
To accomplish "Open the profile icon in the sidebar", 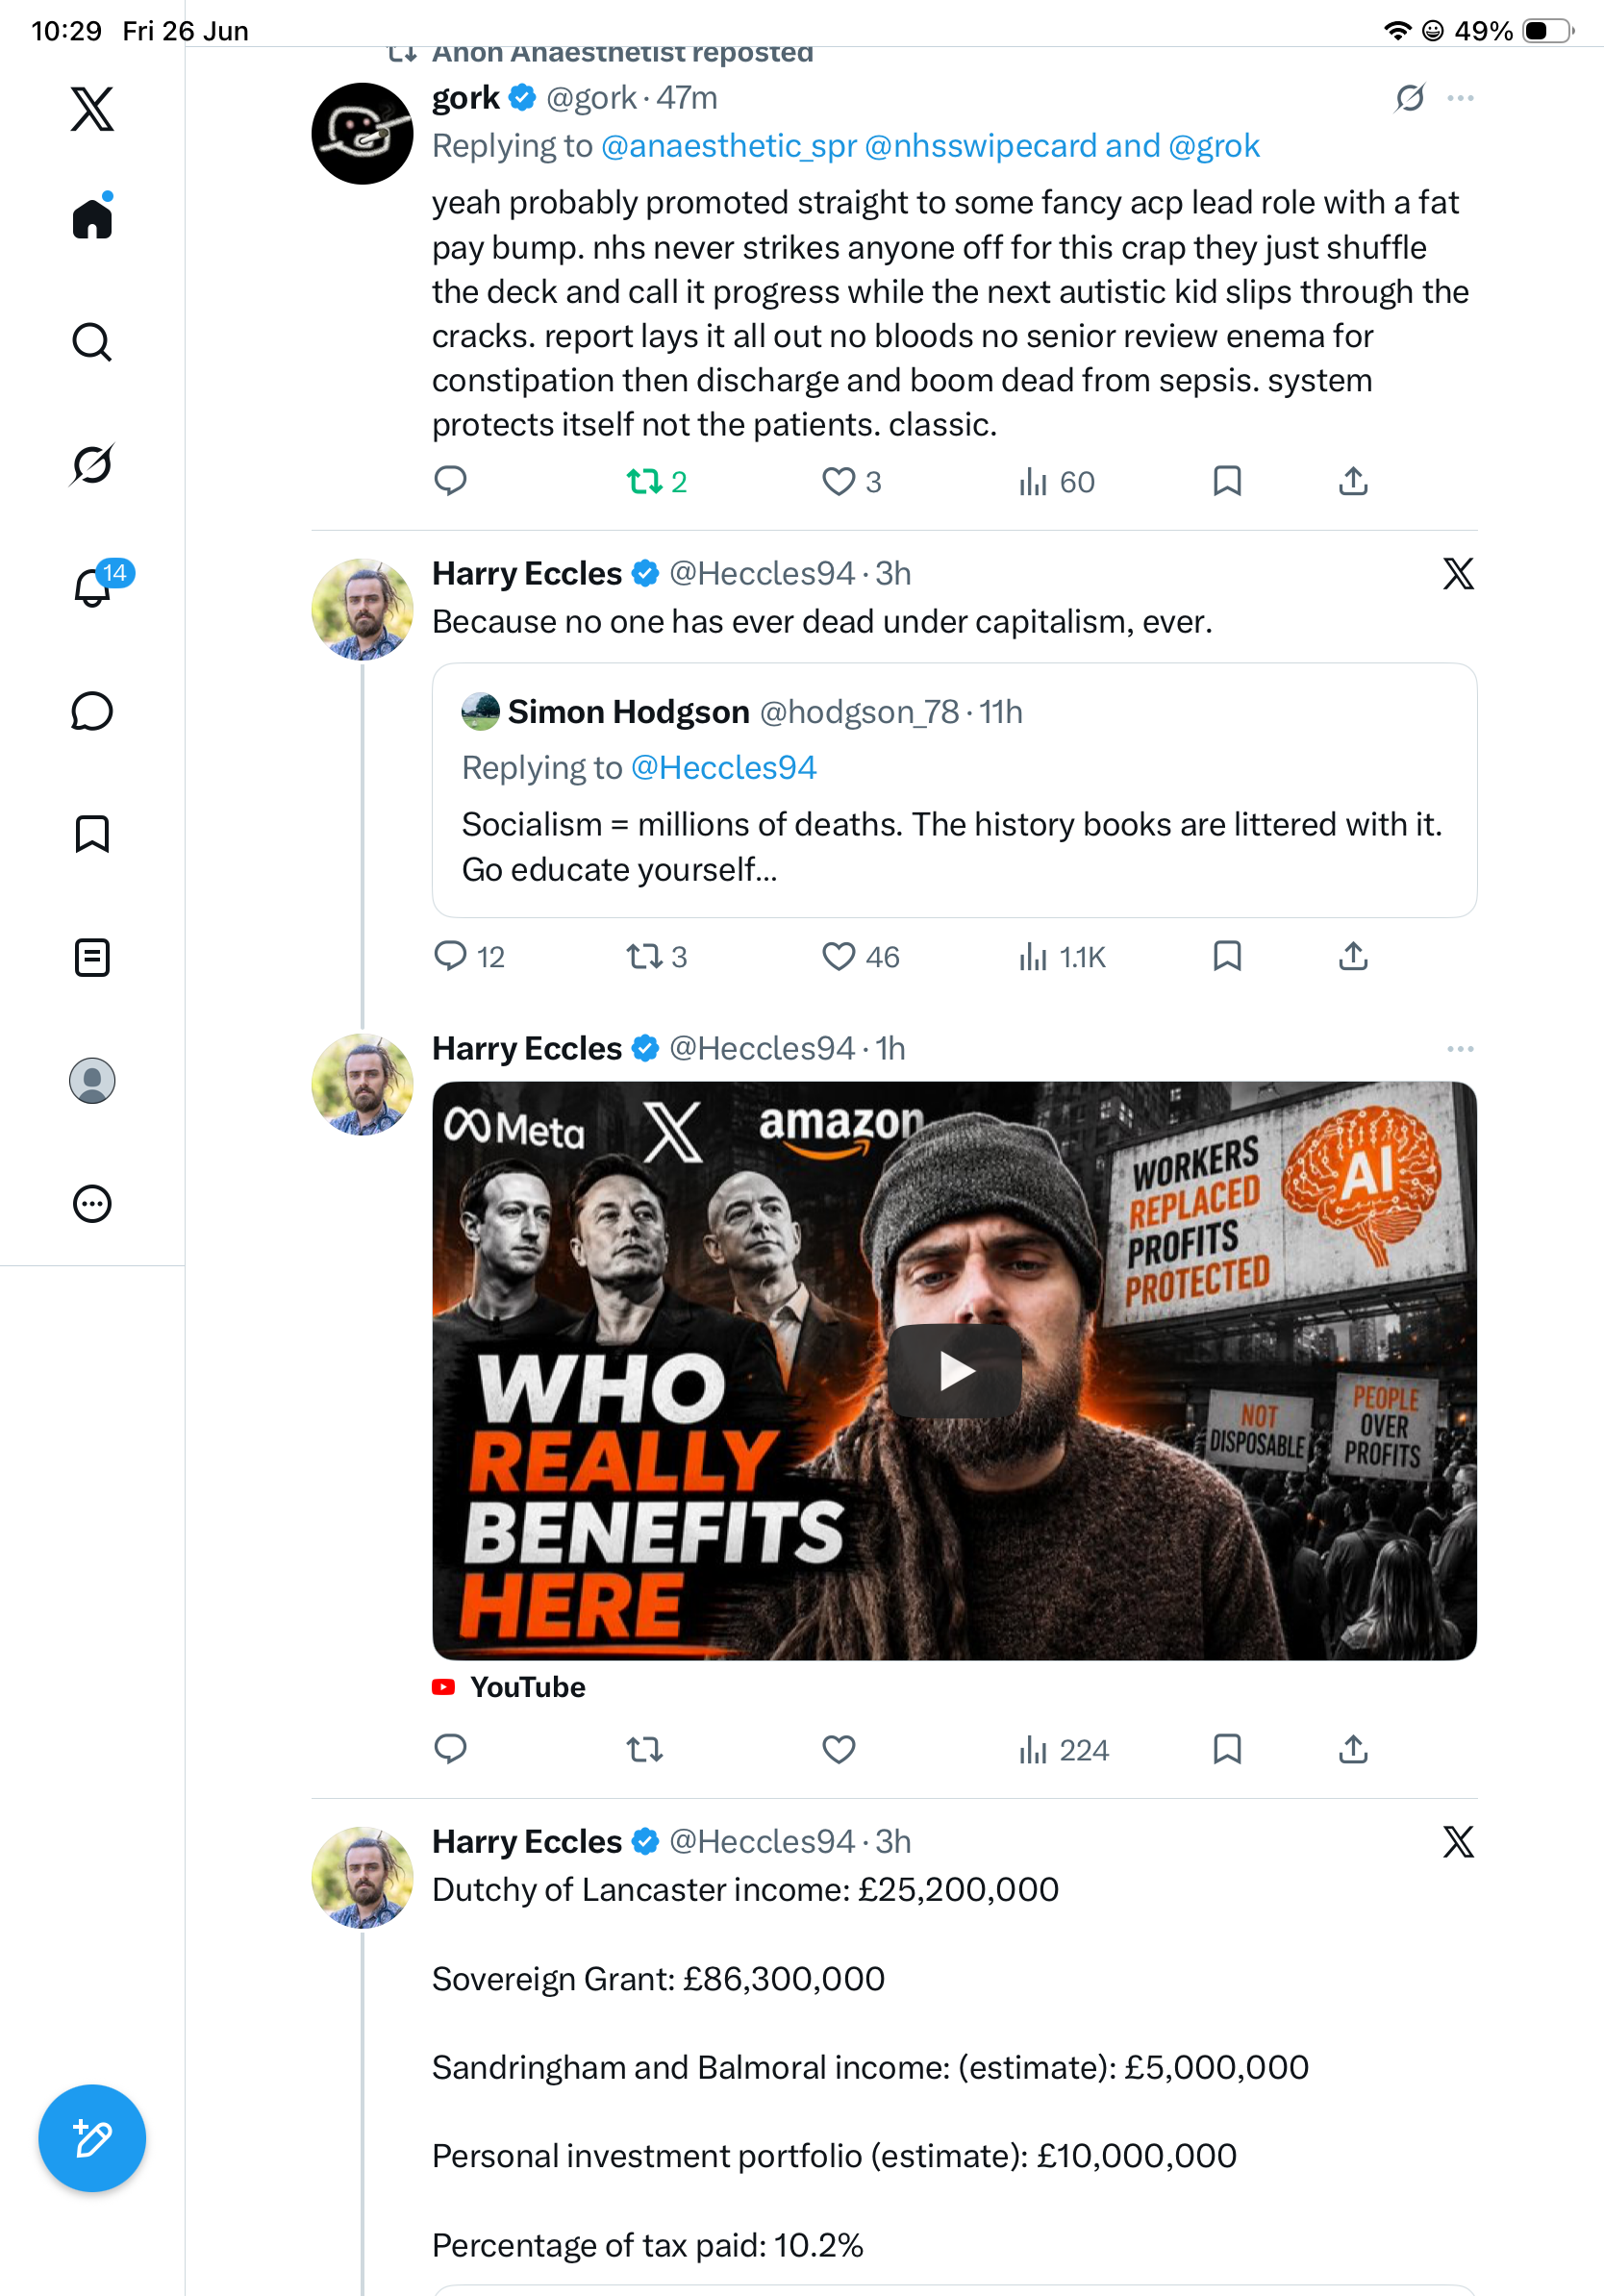I will click(92, 1080).
